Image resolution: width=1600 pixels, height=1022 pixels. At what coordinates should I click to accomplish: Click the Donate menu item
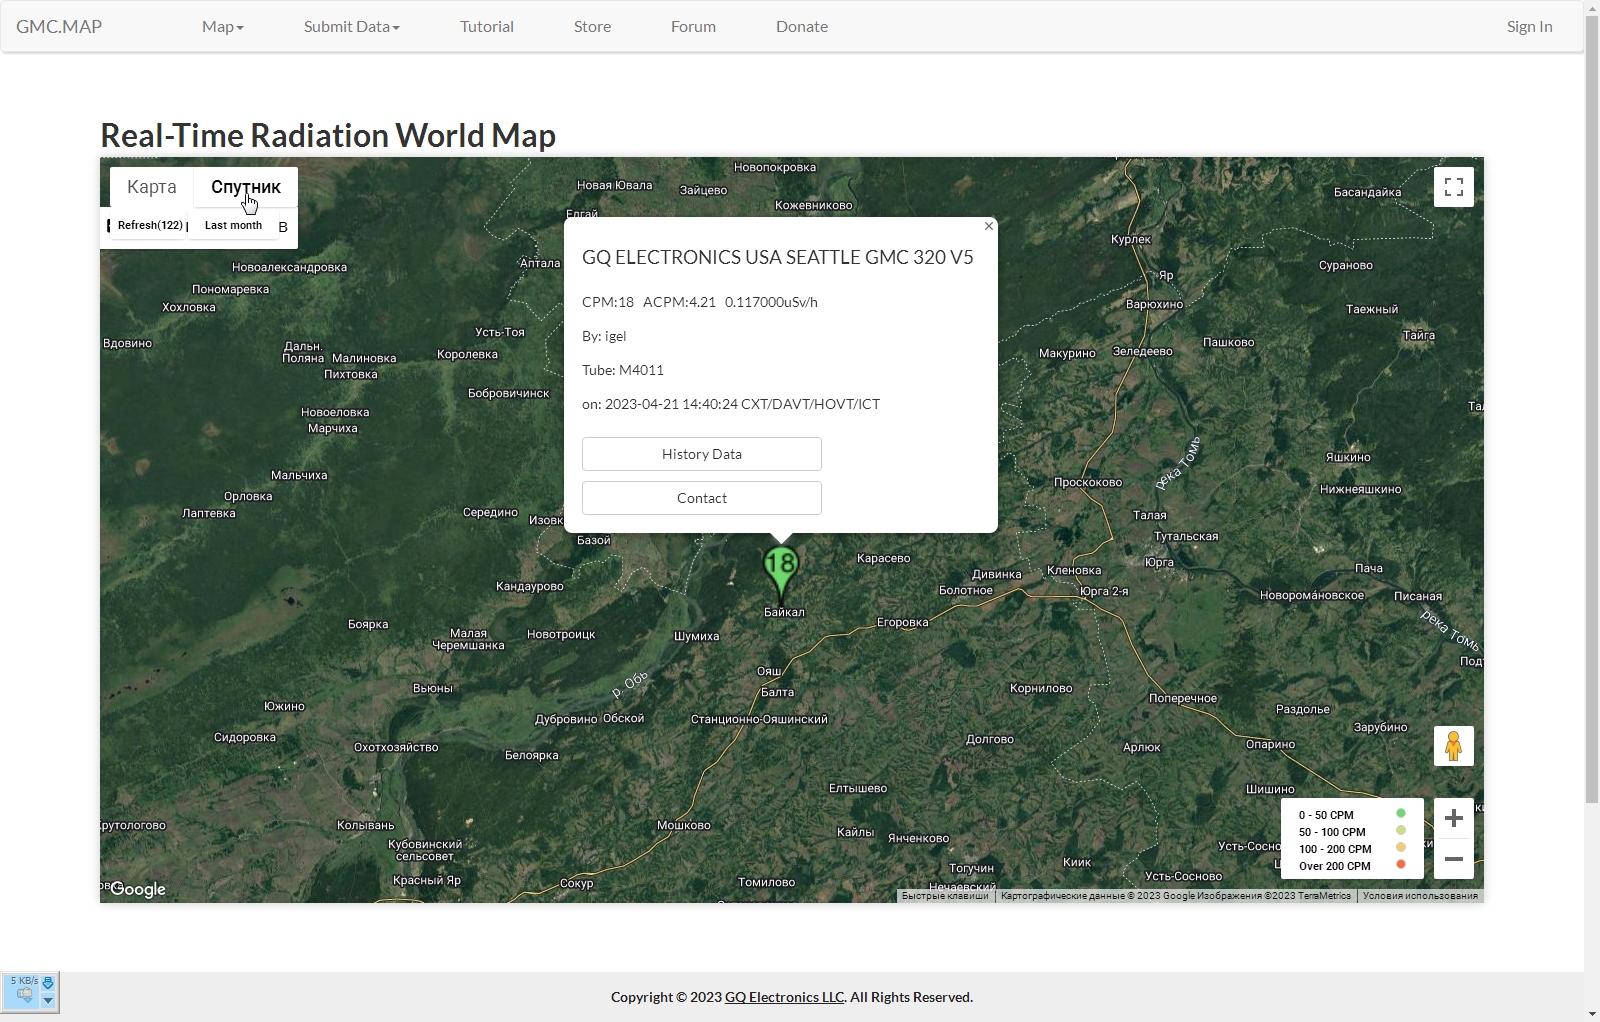(x=802, y=27)
